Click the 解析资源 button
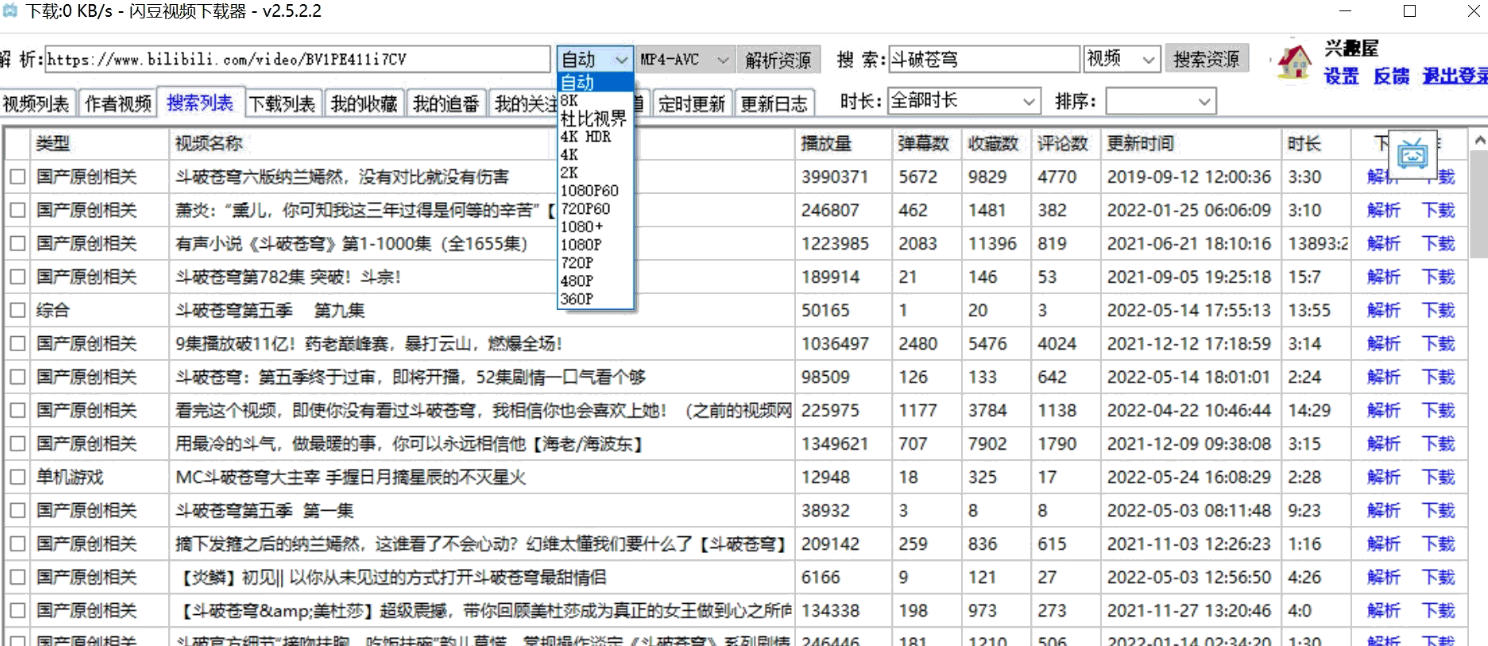The width and height of the screenshot is (1488, 646). pyautogui.click(x=779, y=59)
